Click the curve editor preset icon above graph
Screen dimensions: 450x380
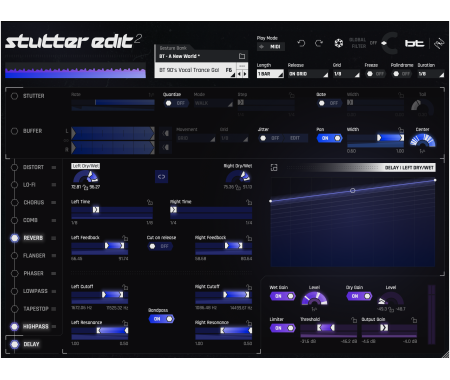click(274, 167)
